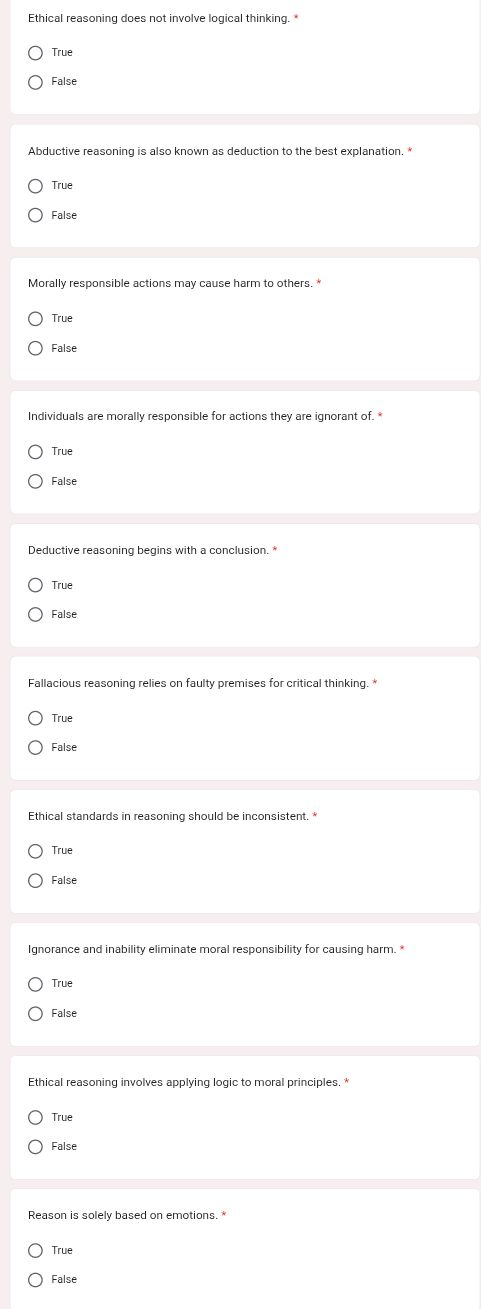Choose False for fallacious reasoning faulty premises
This screenshot has height=1309, width=481.
pos(35,747)
